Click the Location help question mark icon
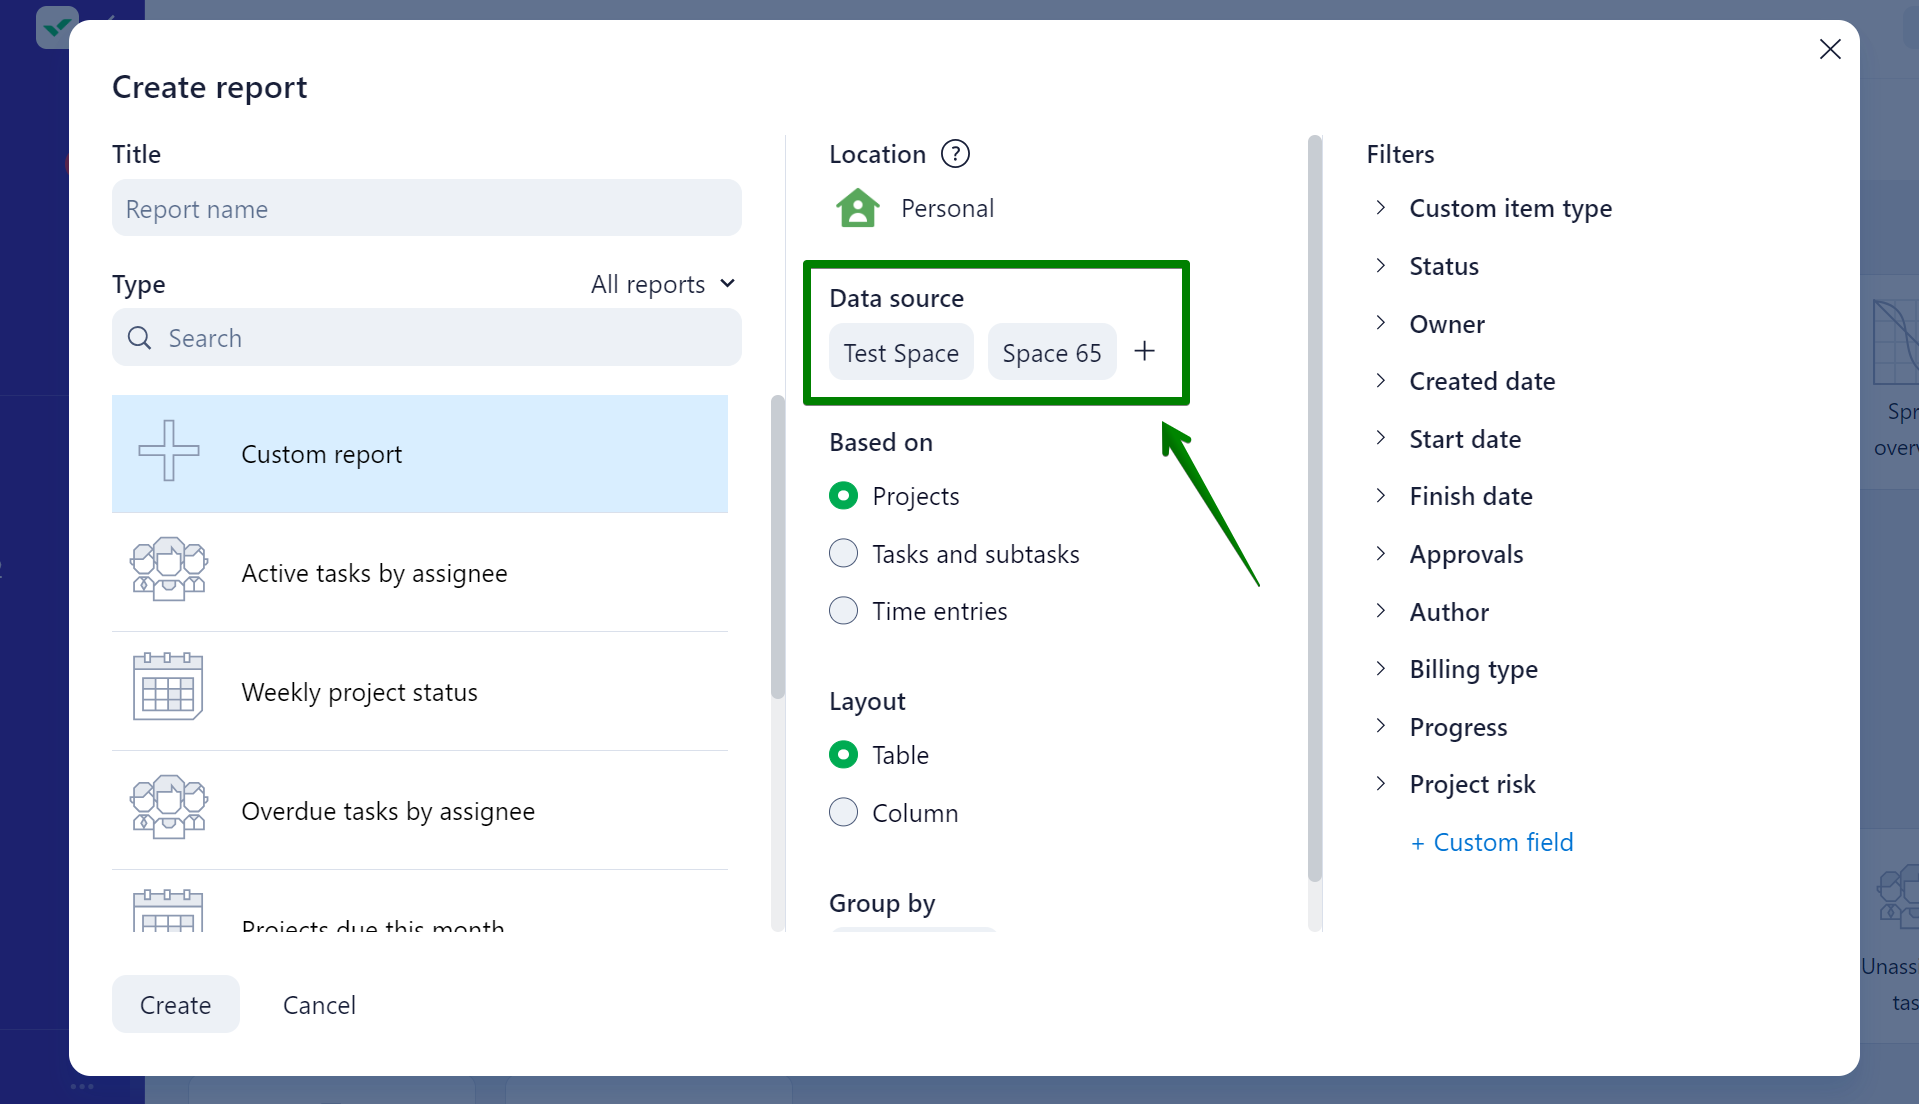 click(955, 154)
